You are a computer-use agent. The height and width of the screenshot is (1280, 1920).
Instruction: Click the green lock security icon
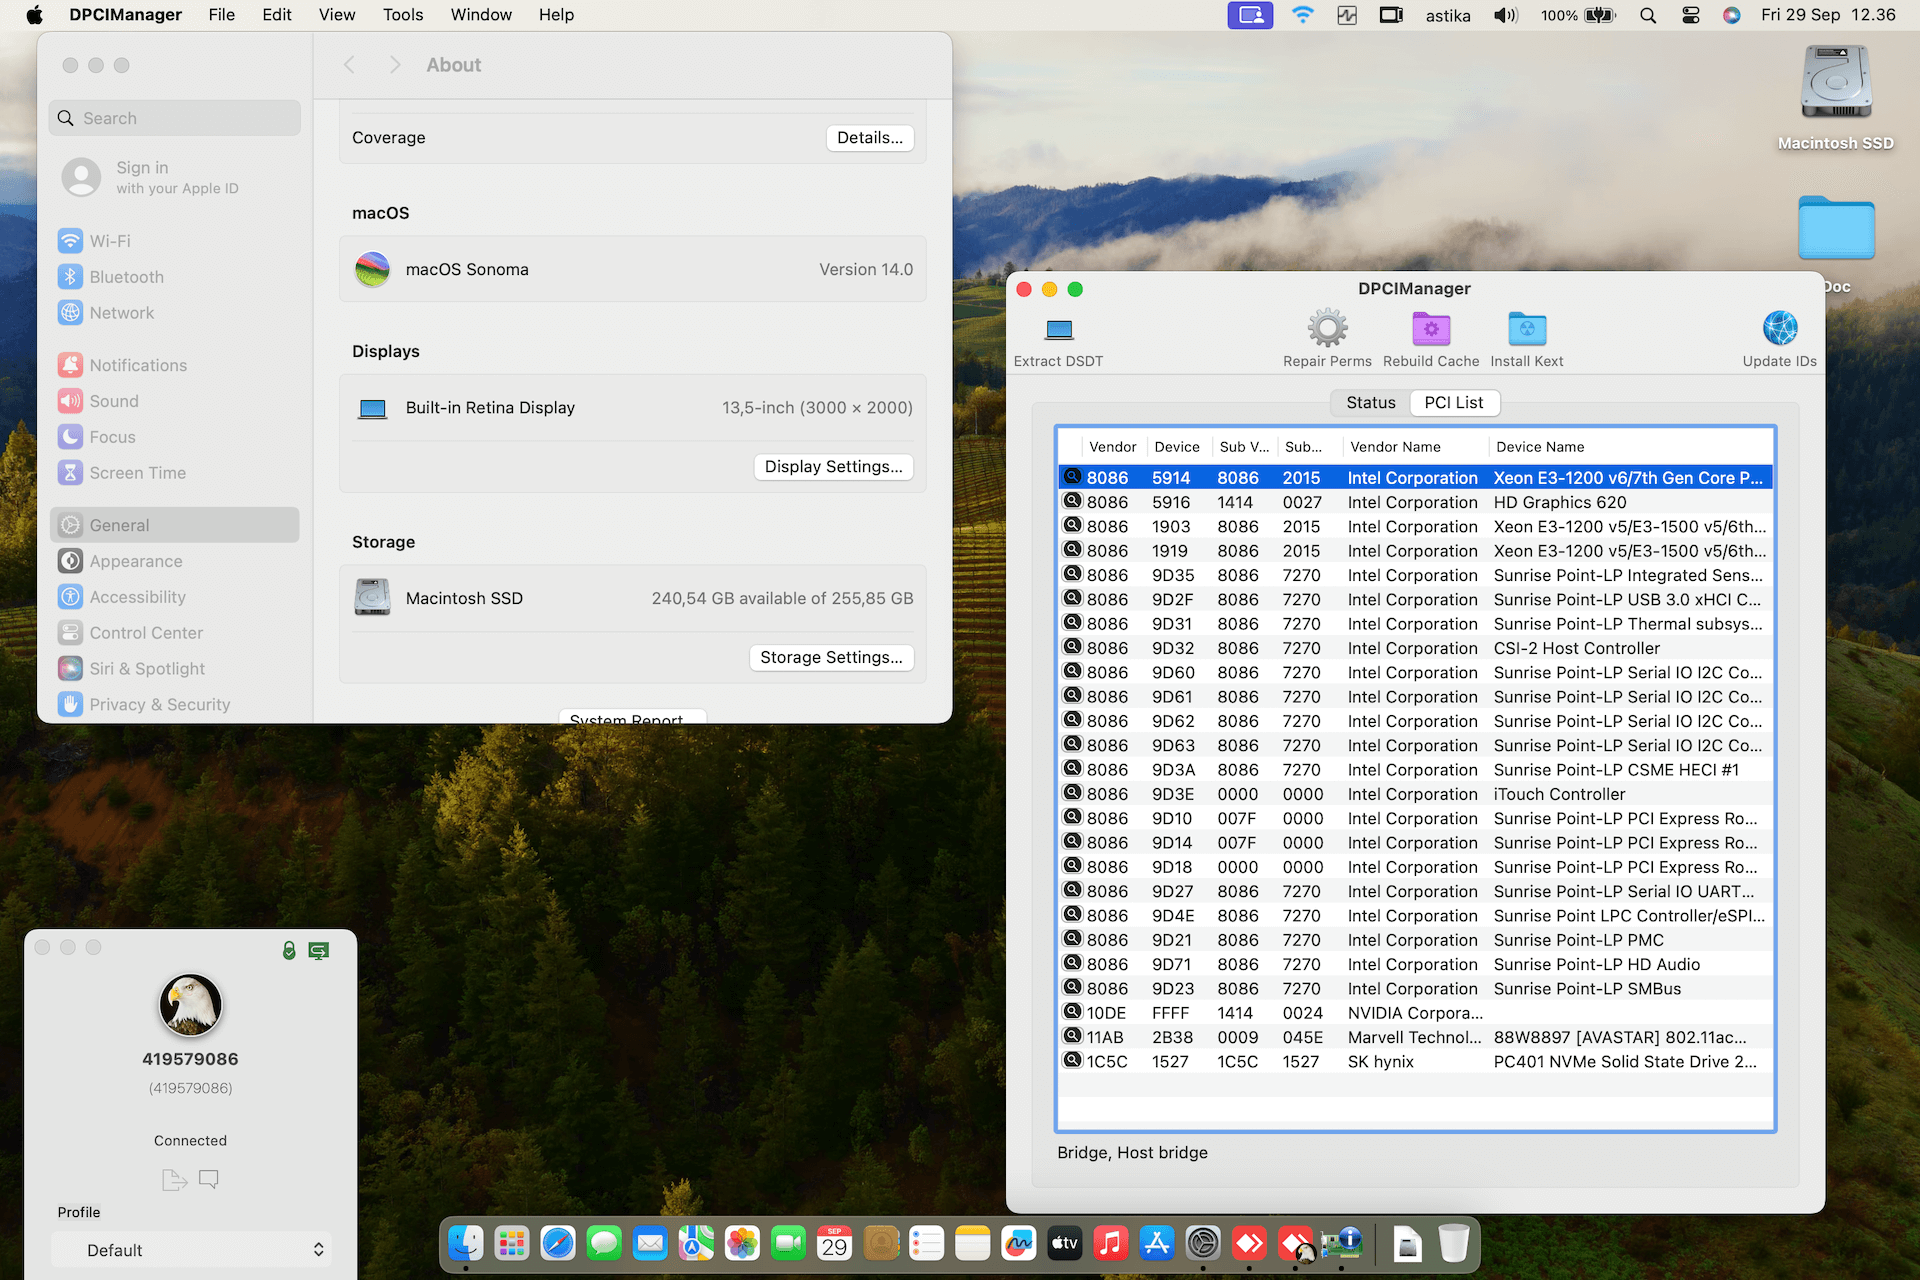pyautogui.click(x=289, y=950)
